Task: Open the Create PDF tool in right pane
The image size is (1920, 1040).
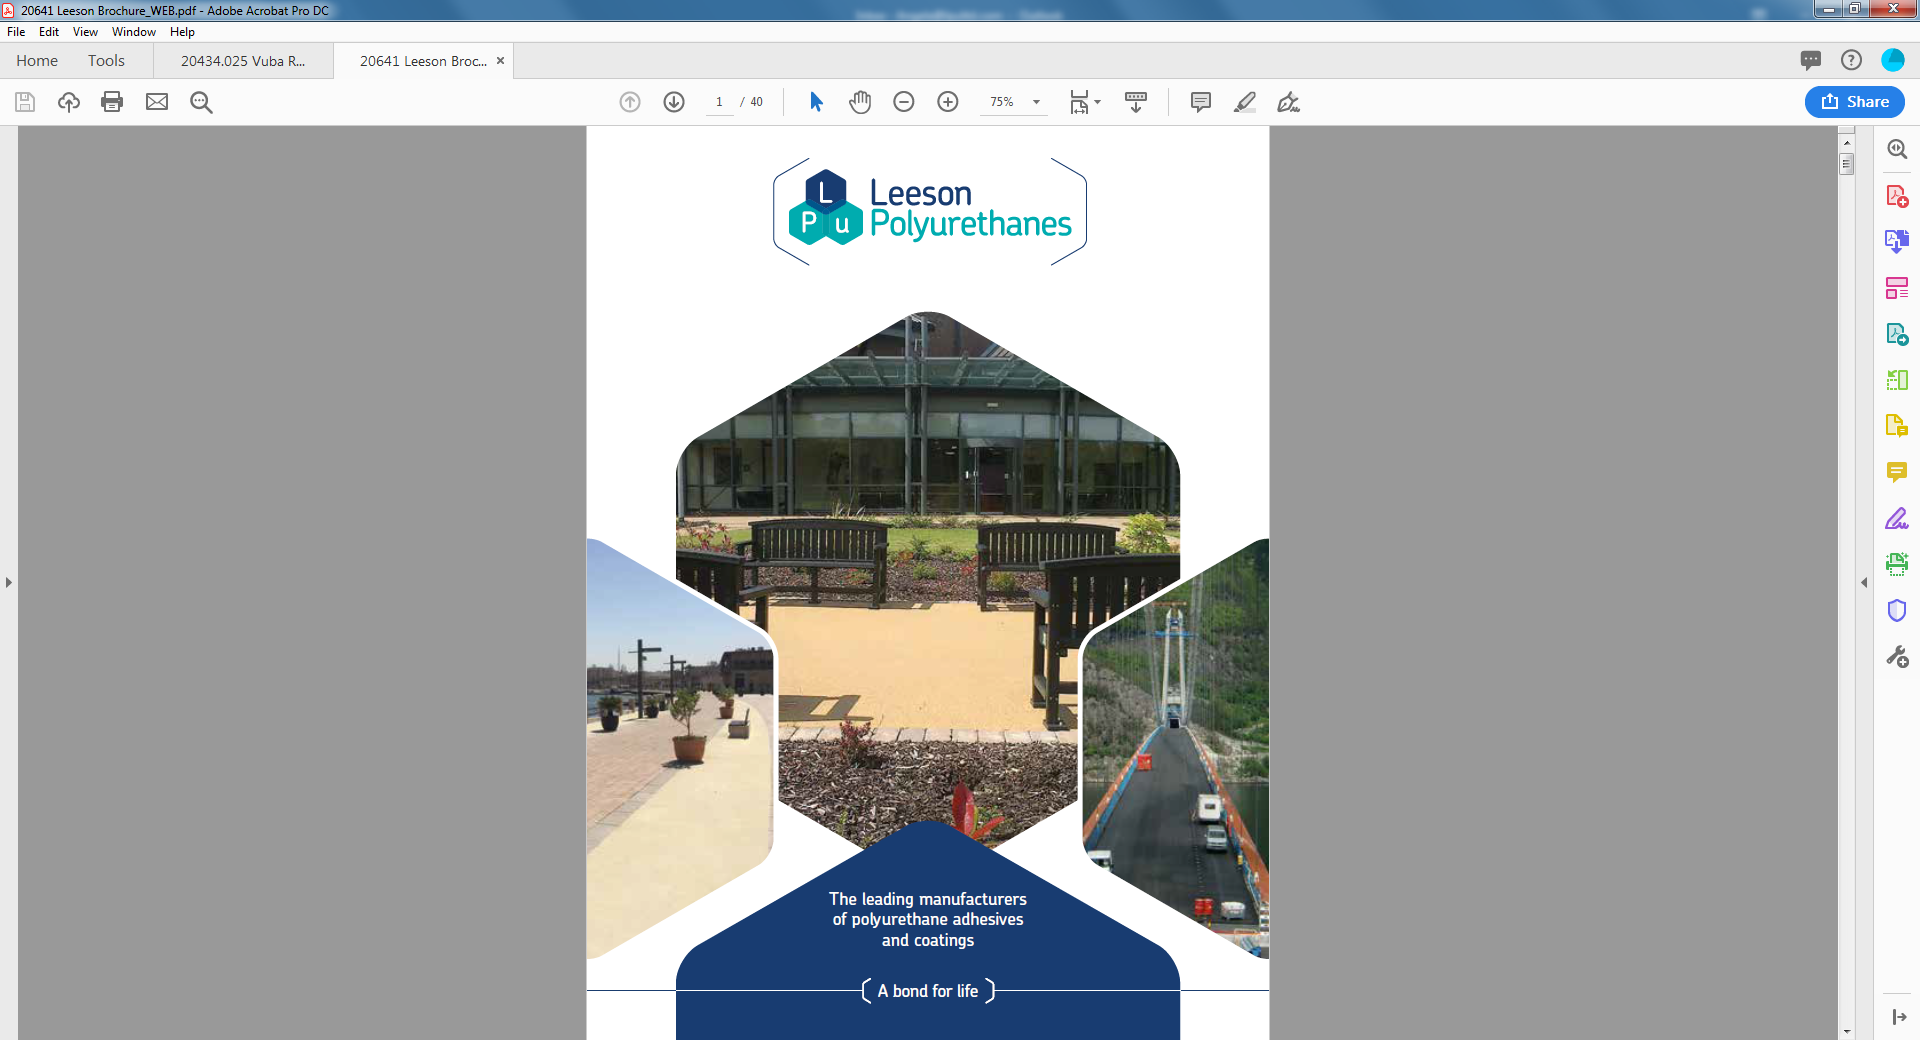Action: [x=1897, y=196]
